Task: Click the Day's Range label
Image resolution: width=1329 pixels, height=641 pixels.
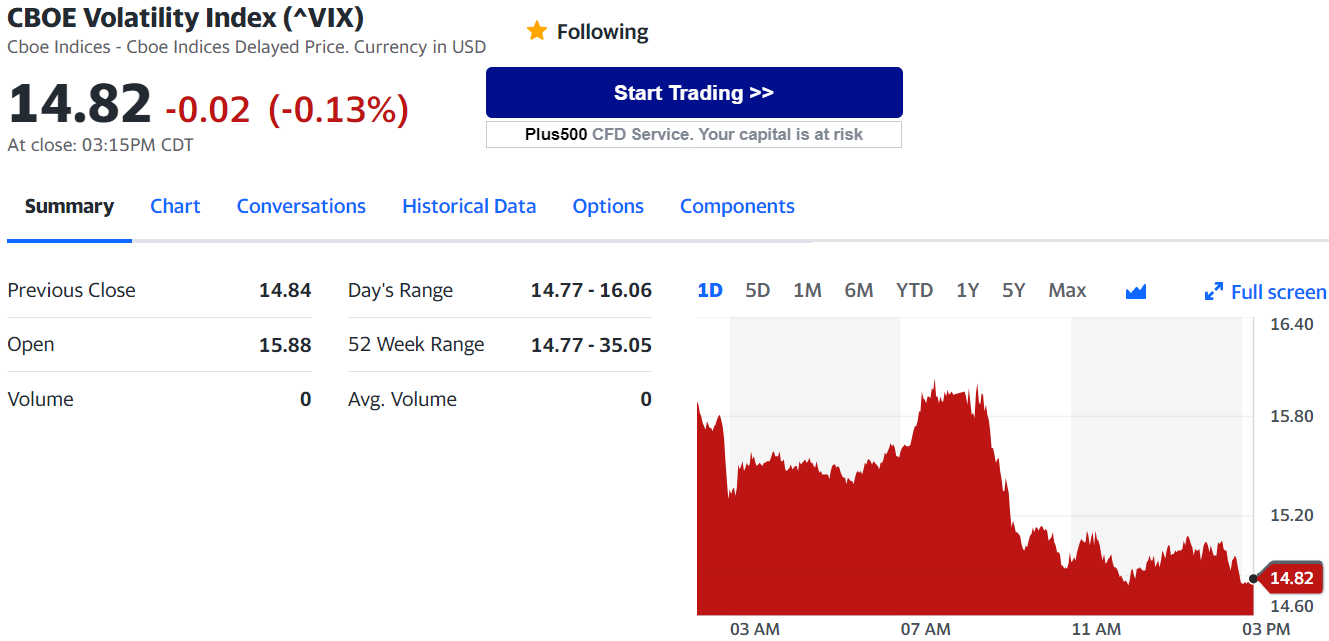Action: point(400,291)
